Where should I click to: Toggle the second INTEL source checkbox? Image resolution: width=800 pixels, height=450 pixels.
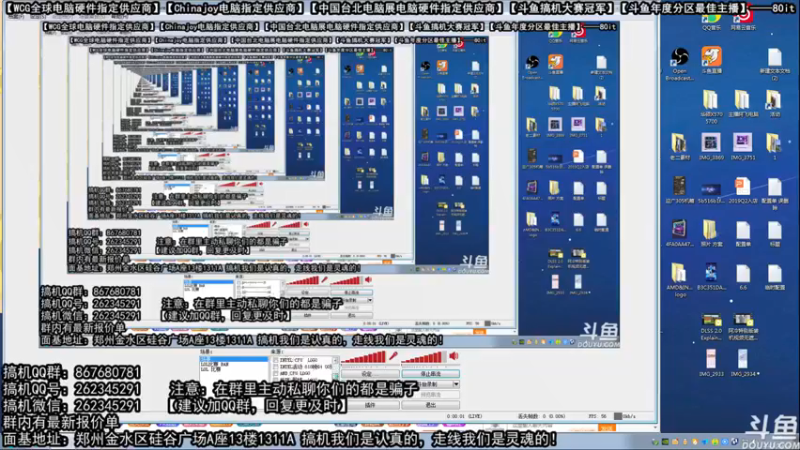276,367
